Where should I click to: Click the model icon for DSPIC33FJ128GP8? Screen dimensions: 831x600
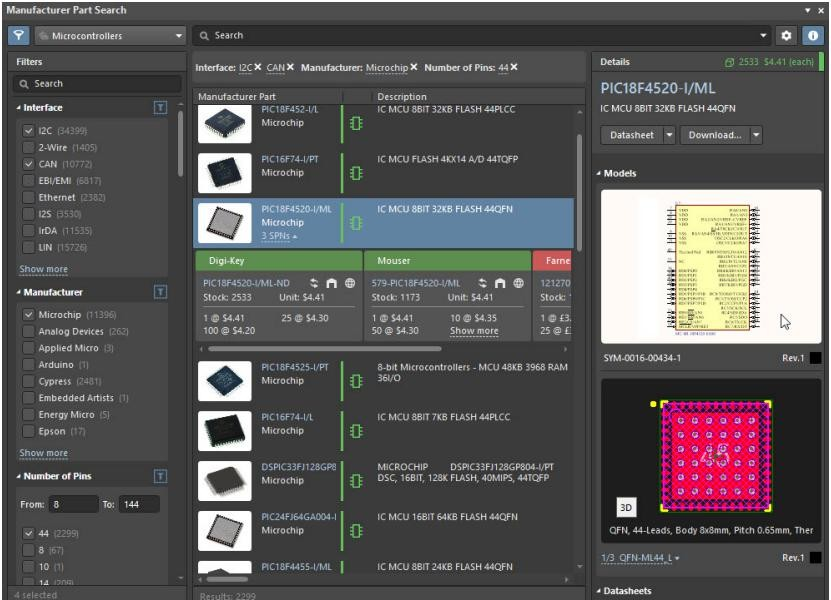tap(356, 481)
